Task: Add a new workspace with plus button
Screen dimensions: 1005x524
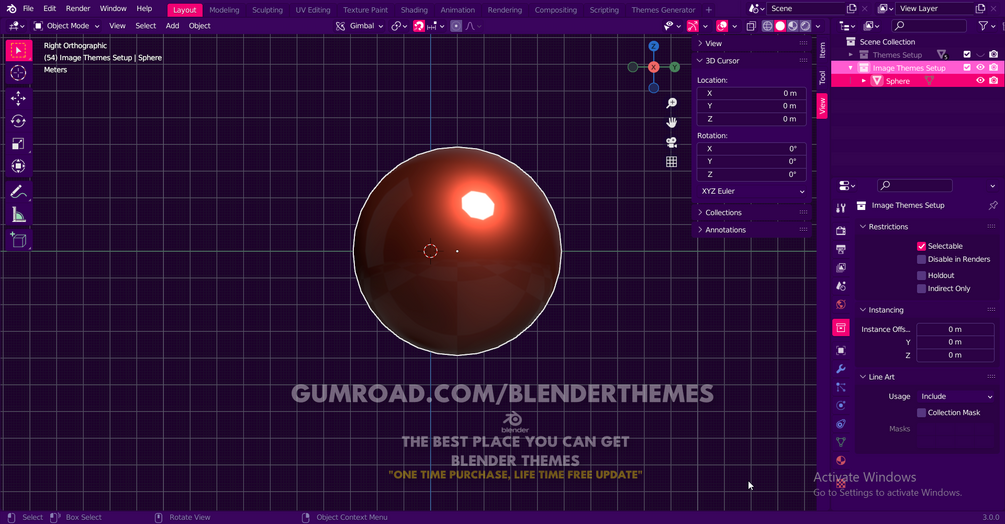Action: [x=709, y=10]
